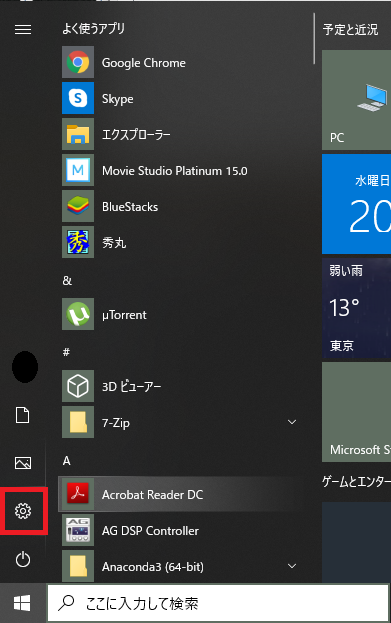Open µTorrent app icon

(78, 314)
